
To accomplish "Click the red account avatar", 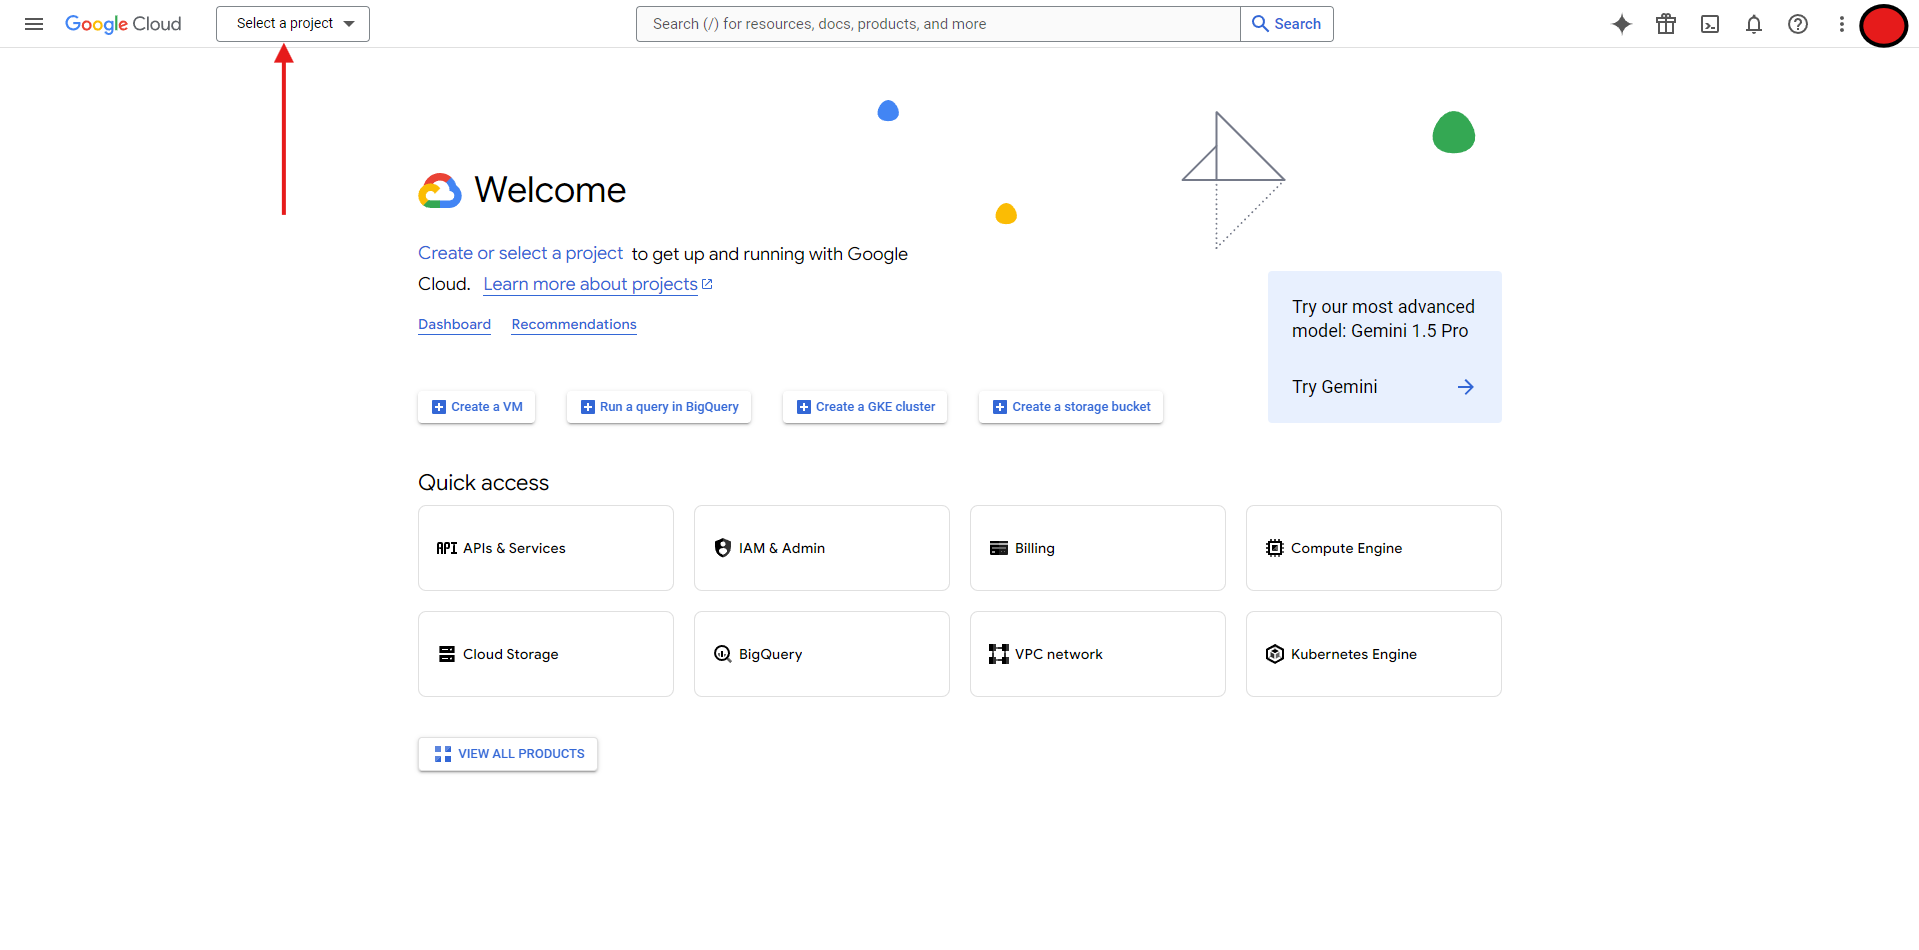I will [1883, 25].
